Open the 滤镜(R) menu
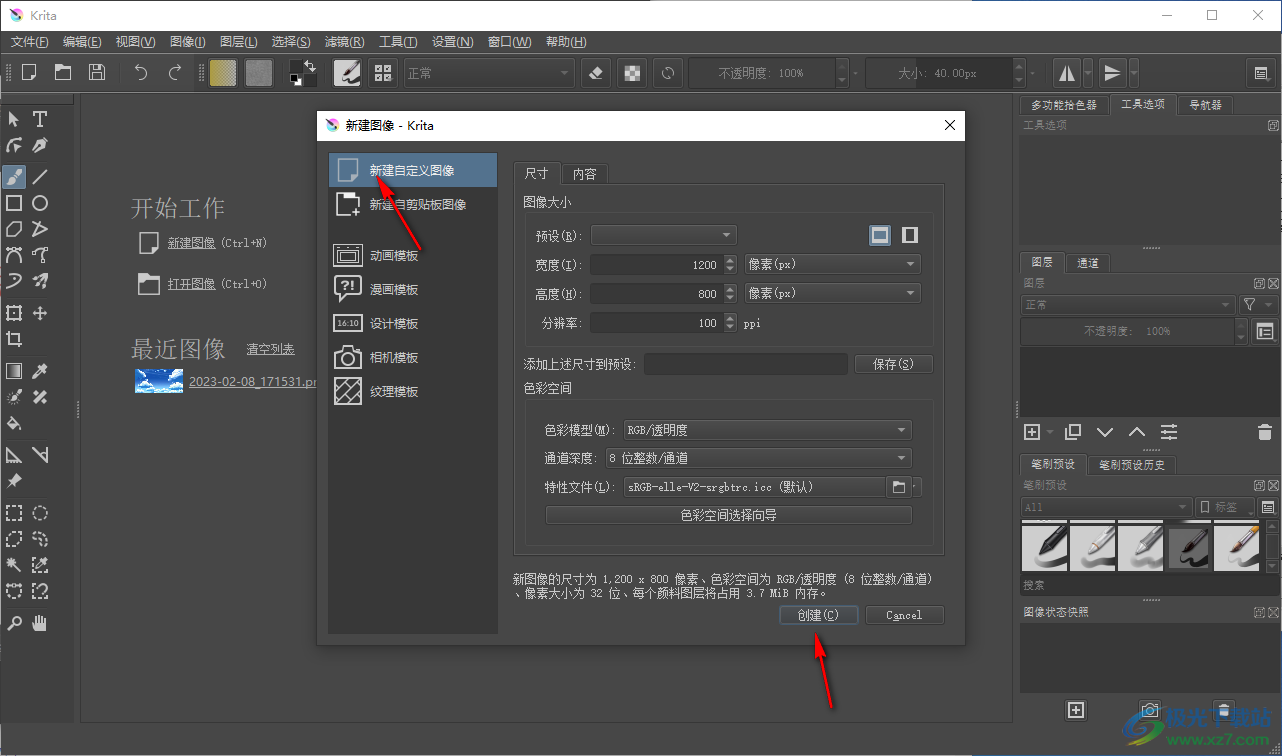The height and width of the screenshot is (756, 1282). tap(344, 42)
